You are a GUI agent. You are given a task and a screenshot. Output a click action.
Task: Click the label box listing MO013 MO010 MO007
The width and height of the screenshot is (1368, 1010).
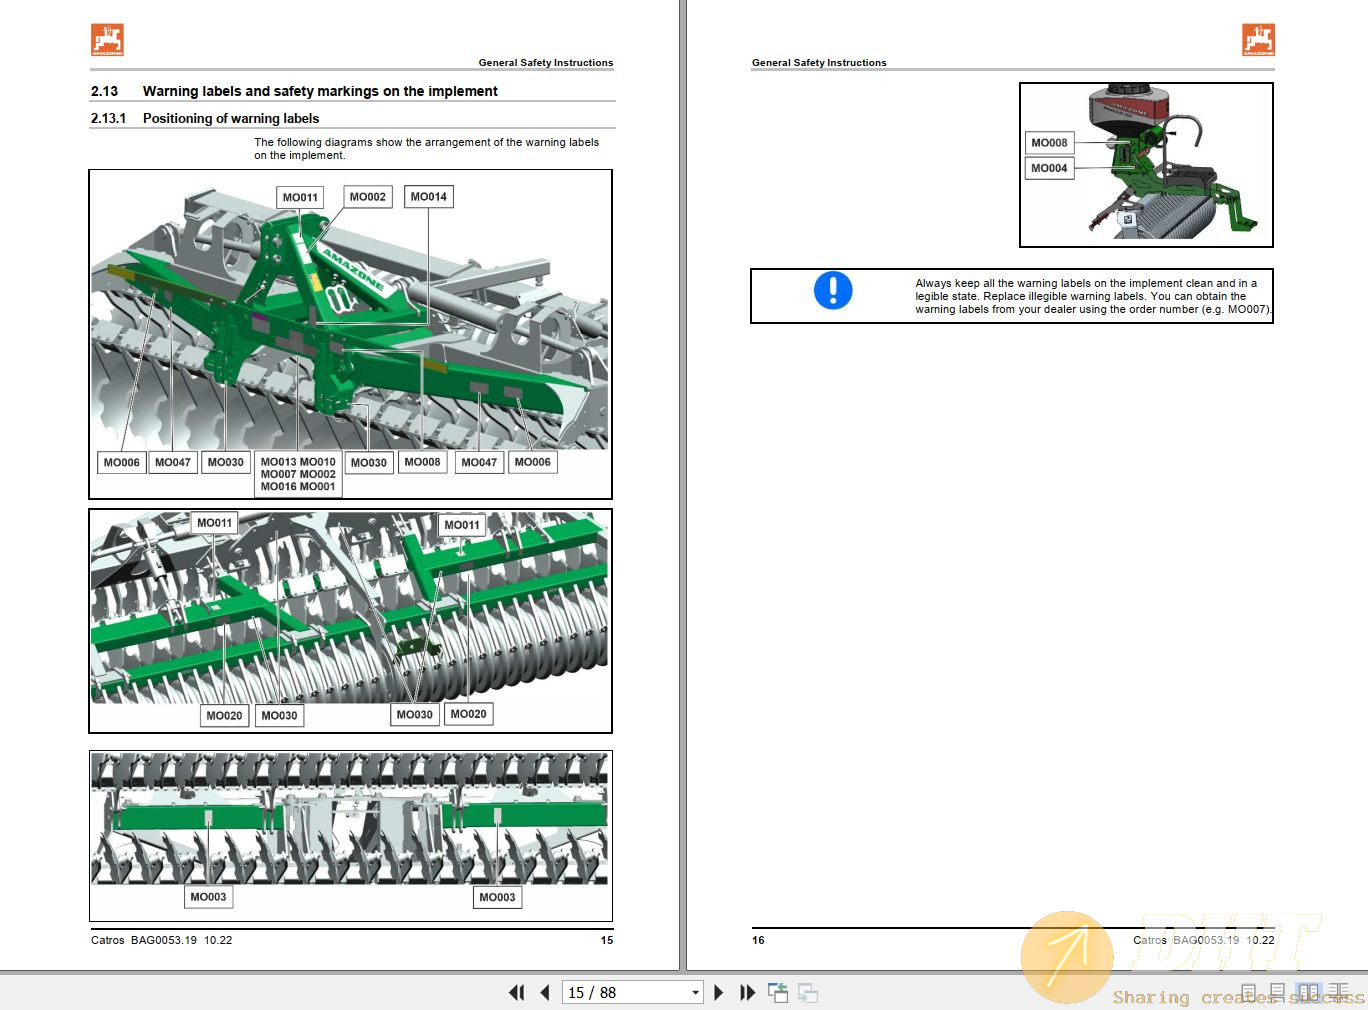point(298,474)
